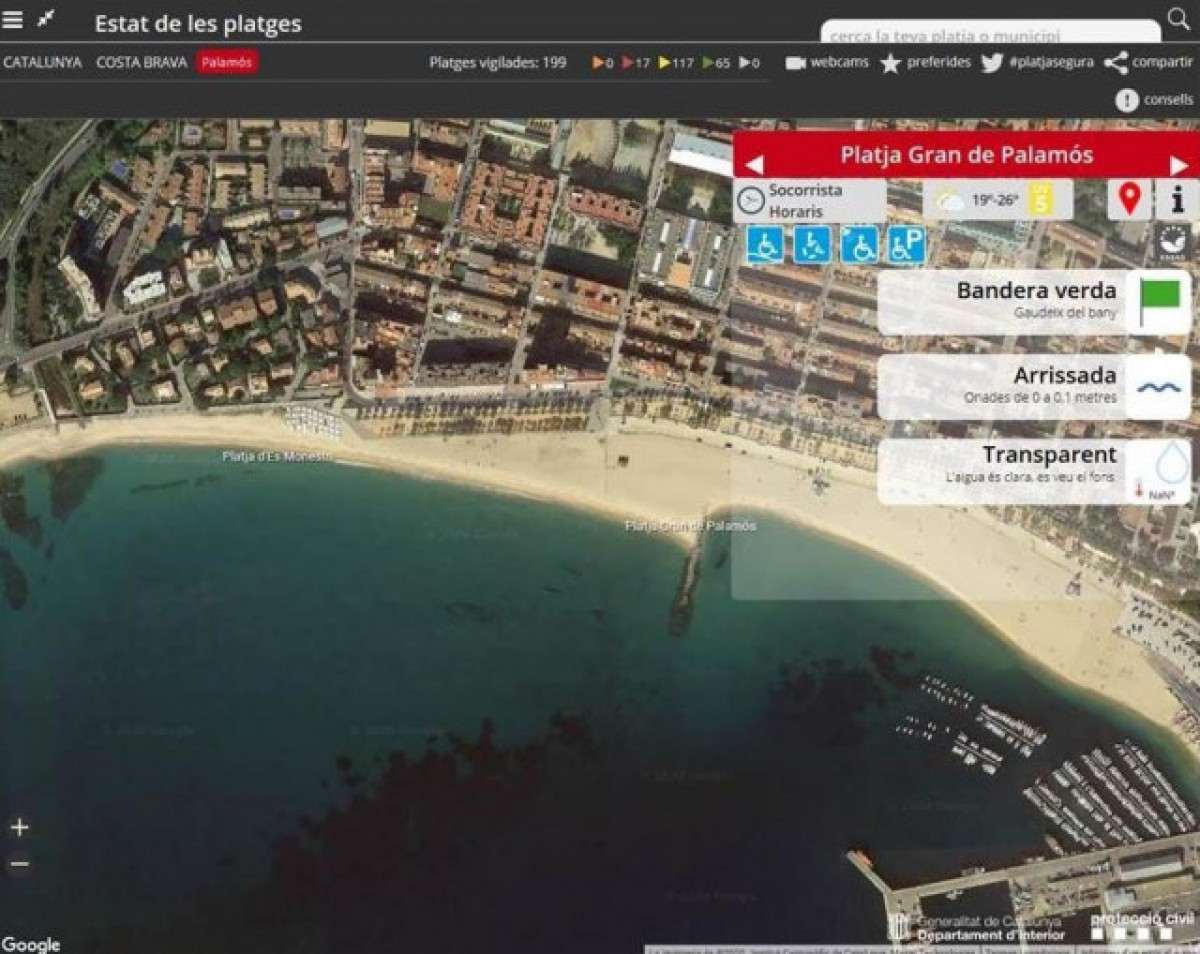Open beach info 'i' icon
This screenshot has height=954, width=1200.
1177,199
